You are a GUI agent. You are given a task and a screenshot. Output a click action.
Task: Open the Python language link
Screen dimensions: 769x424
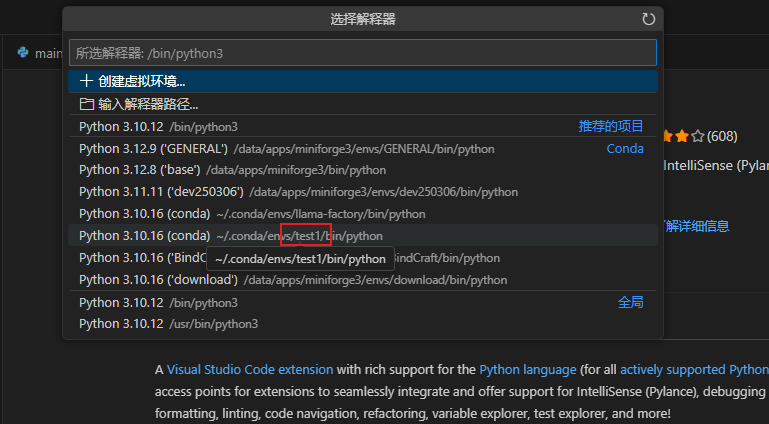[x=528, y=370]
